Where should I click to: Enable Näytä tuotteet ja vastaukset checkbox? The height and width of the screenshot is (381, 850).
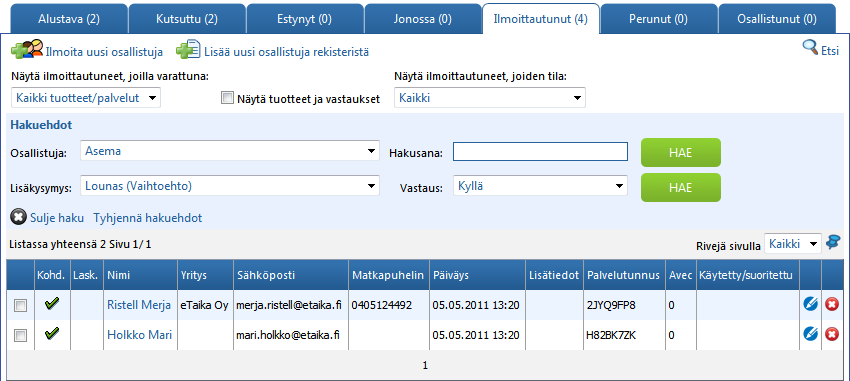pyautogui.click(x=227, y=98)
